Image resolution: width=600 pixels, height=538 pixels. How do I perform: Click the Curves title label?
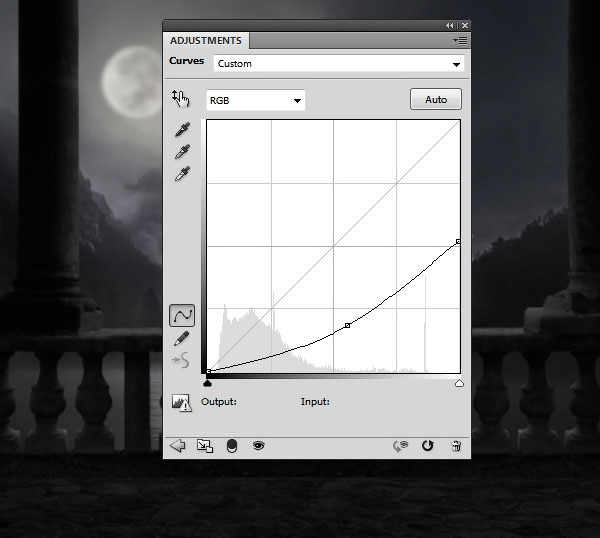click(x=186, y=61)
